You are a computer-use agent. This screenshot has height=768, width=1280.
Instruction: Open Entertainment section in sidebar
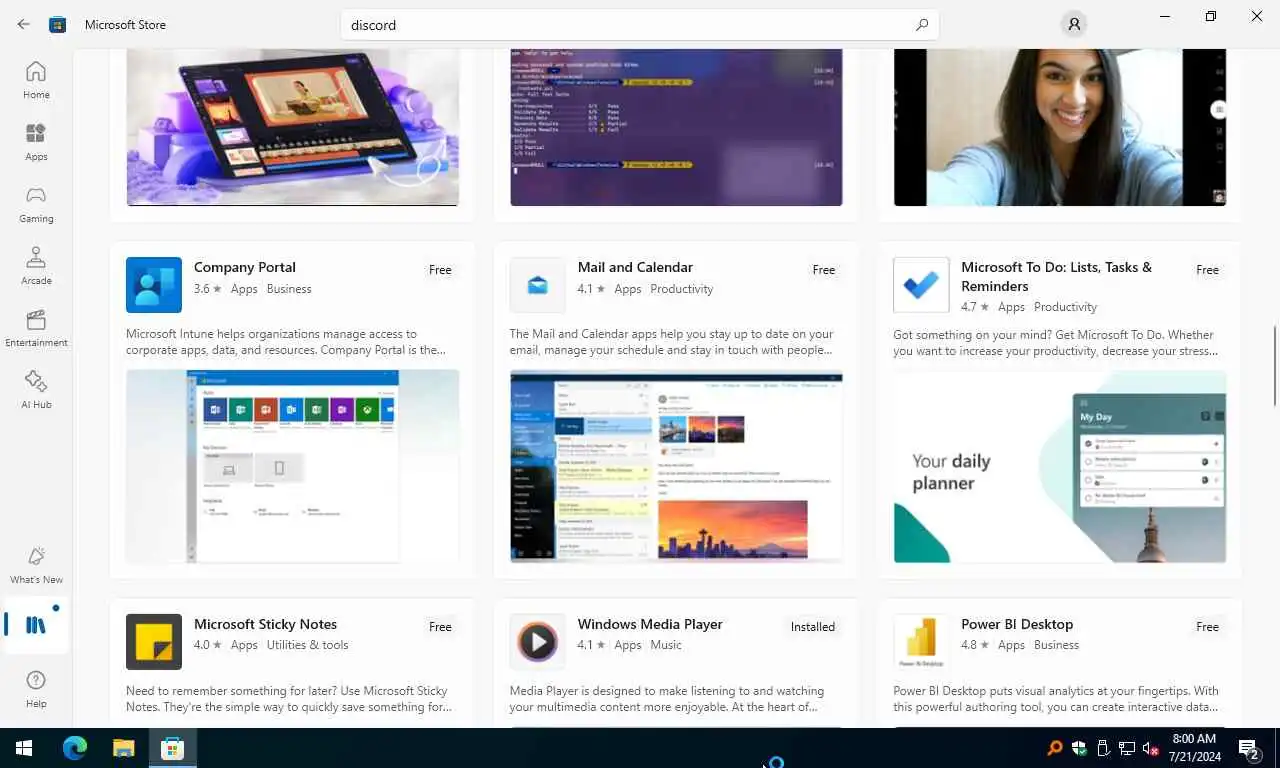[x=36, y=328]
